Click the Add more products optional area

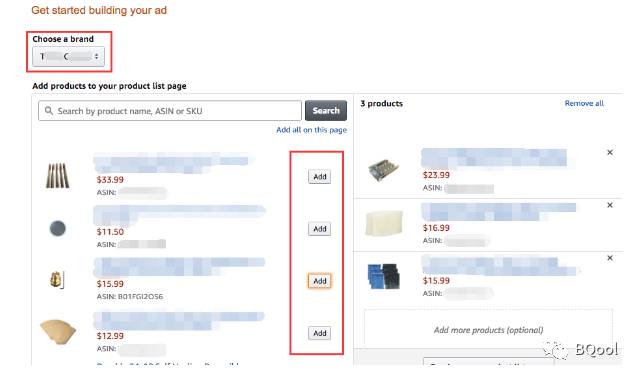[x=488, y=330]
